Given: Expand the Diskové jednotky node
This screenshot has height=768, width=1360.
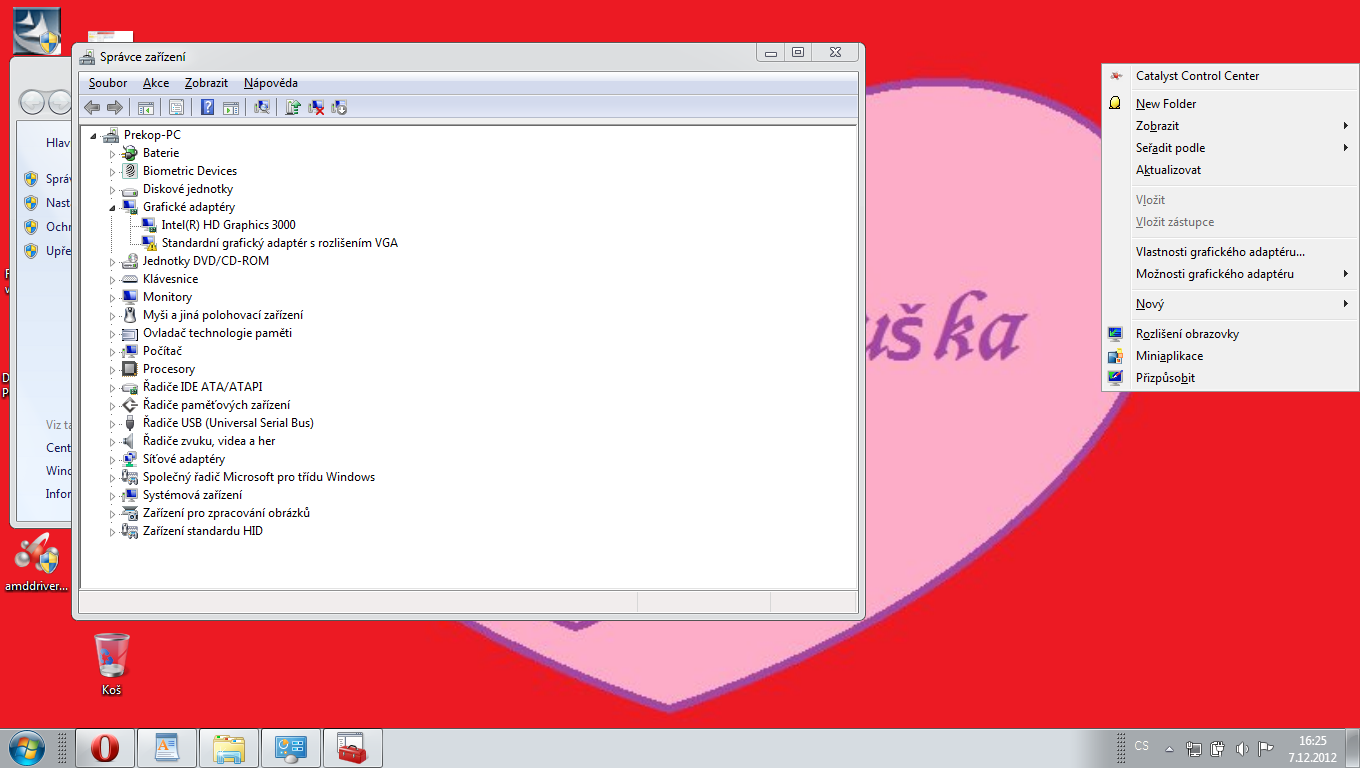Looking at the screenshot, I should click(113, 189).
